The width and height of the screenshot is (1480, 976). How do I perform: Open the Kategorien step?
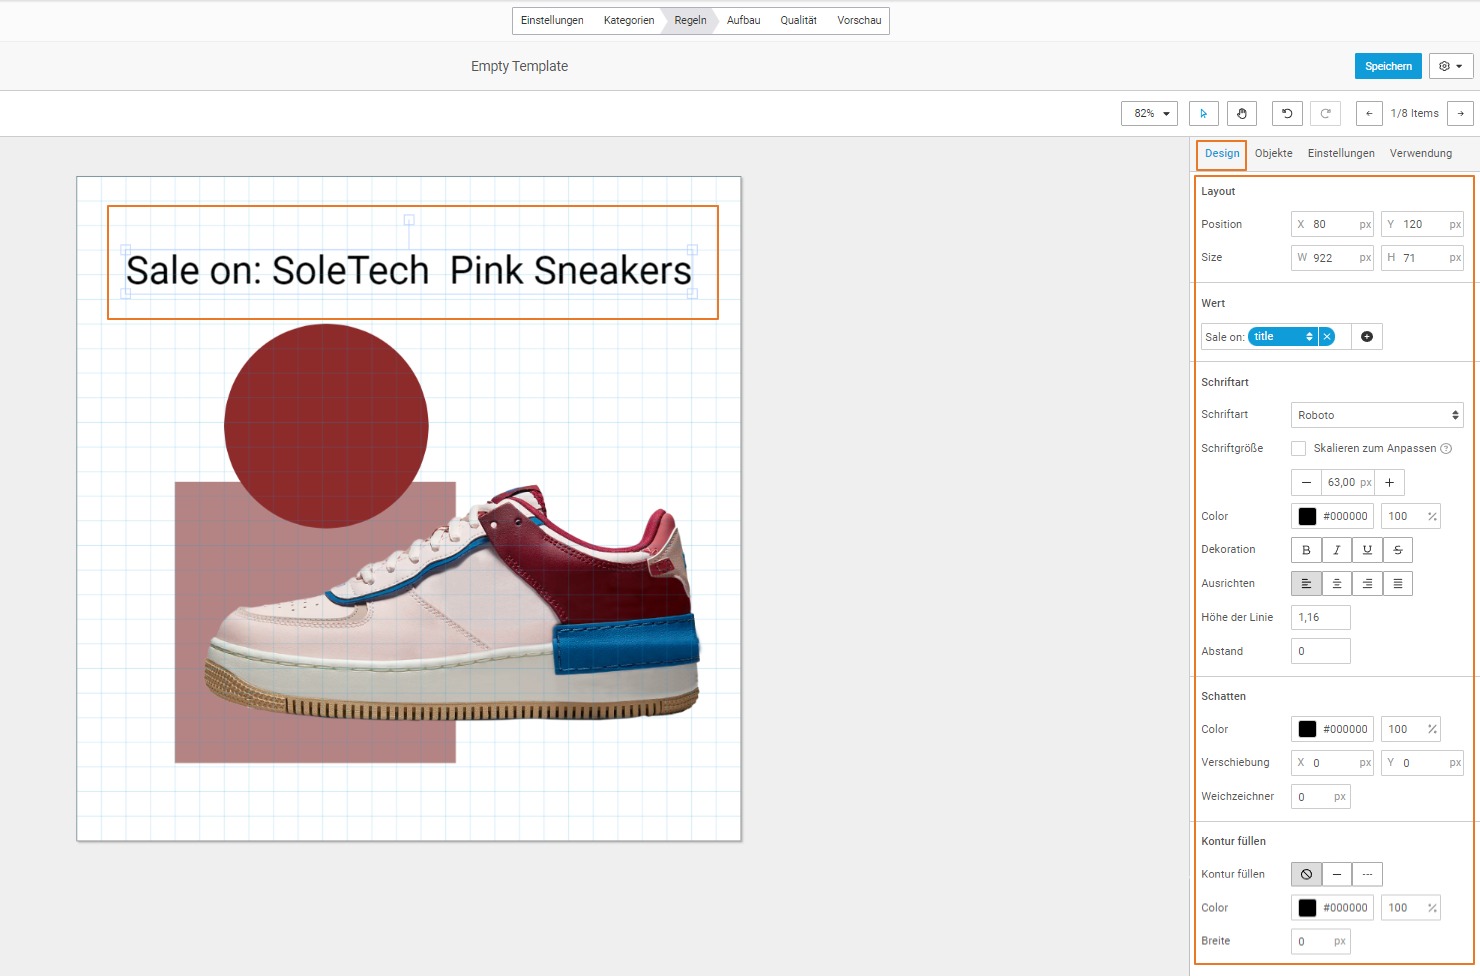pyautogui.click(x=629, y=20)
